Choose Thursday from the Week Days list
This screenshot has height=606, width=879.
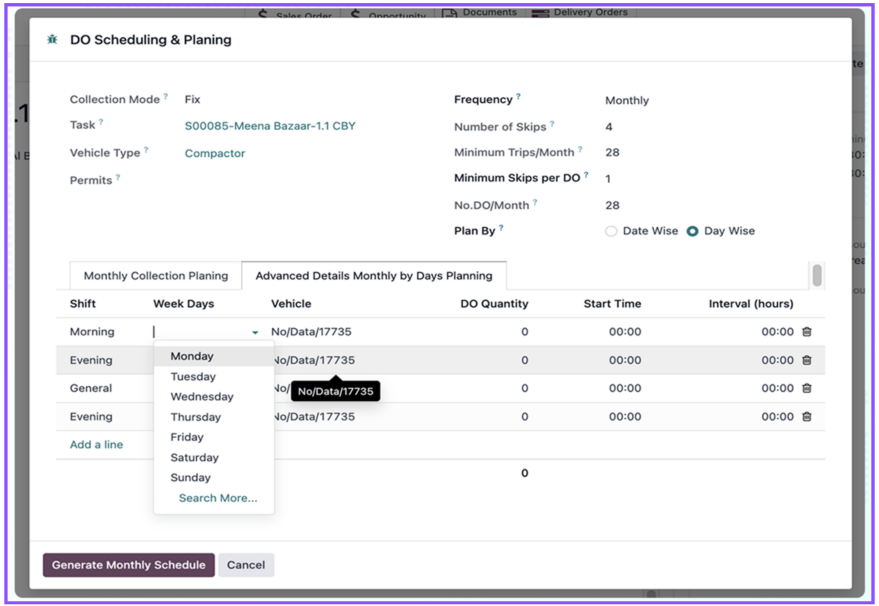[195, 417]
